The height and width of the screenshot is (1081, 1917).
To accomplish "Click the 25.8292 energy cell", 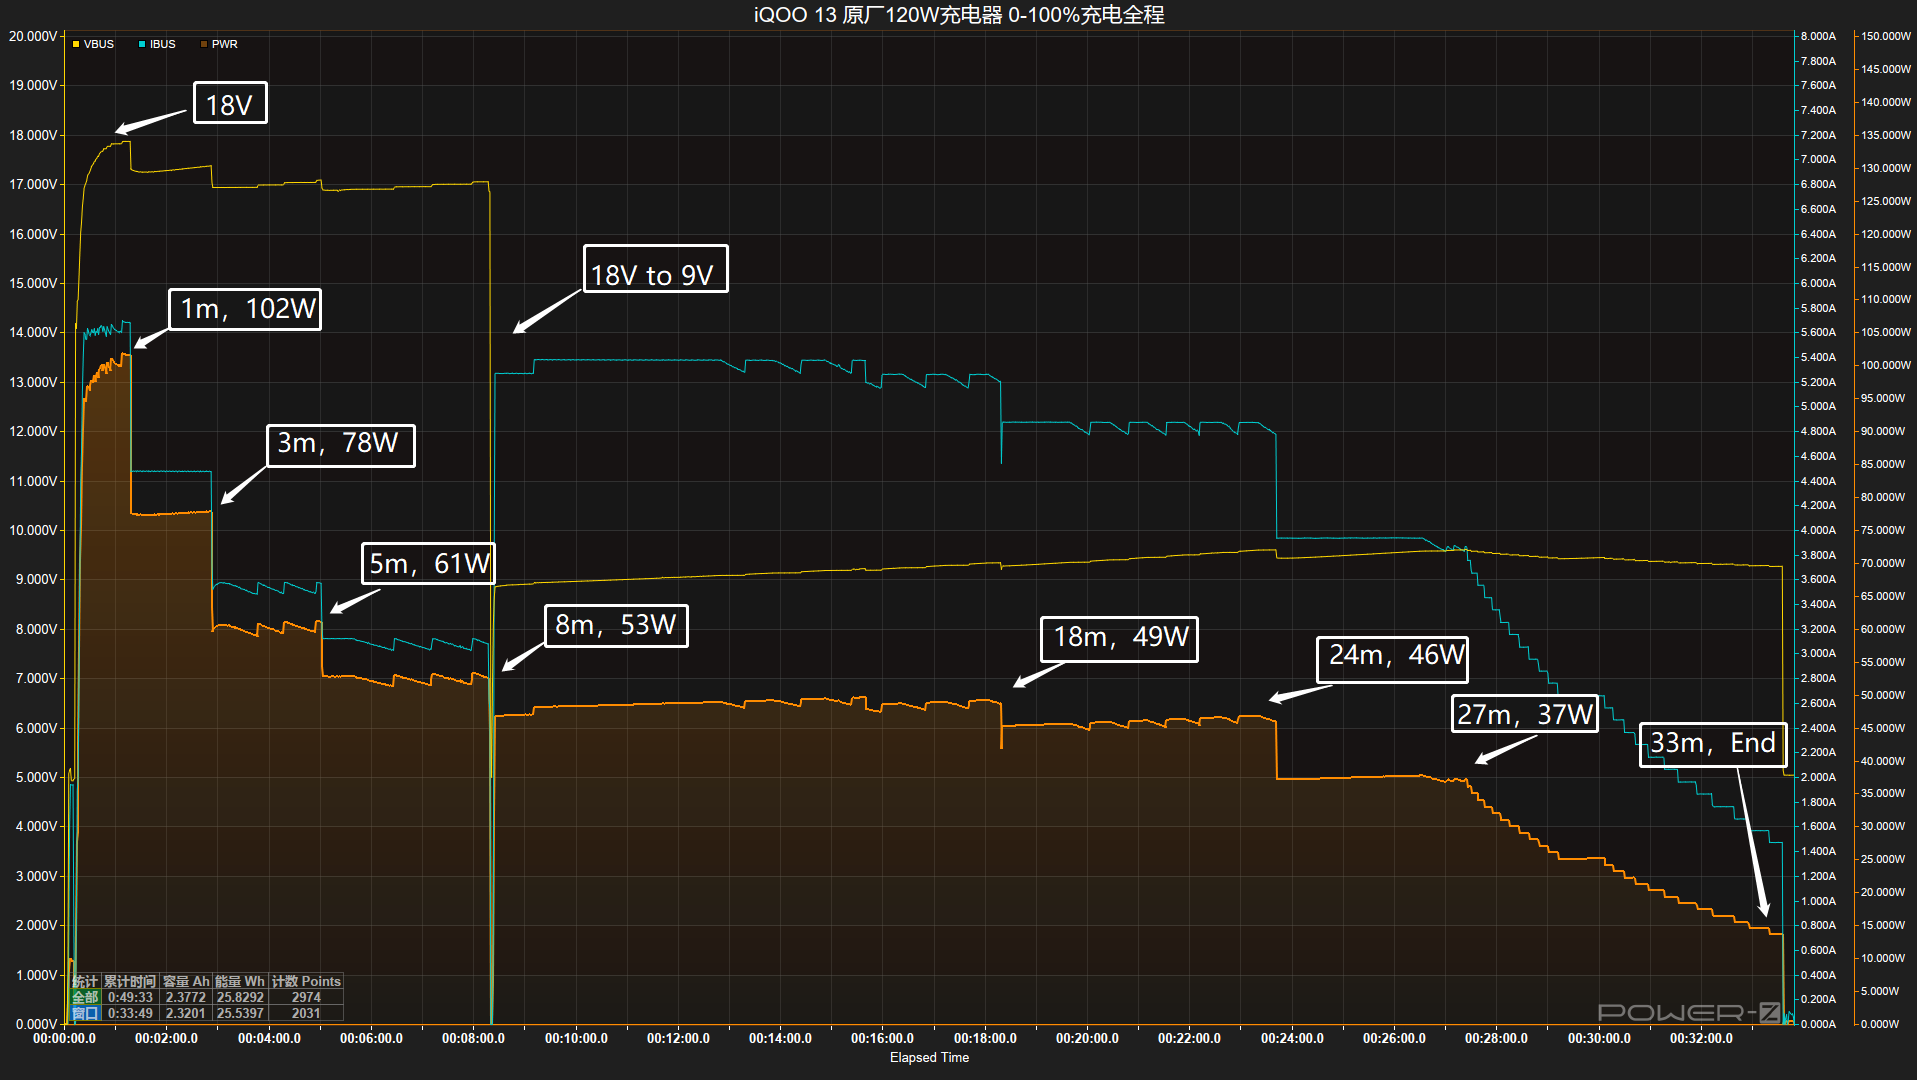I will 240,997.
